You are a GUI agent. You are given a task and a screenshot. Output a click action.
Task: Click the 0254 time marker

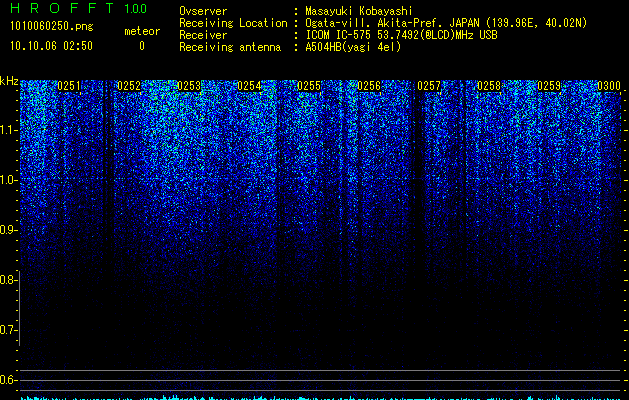249,86
